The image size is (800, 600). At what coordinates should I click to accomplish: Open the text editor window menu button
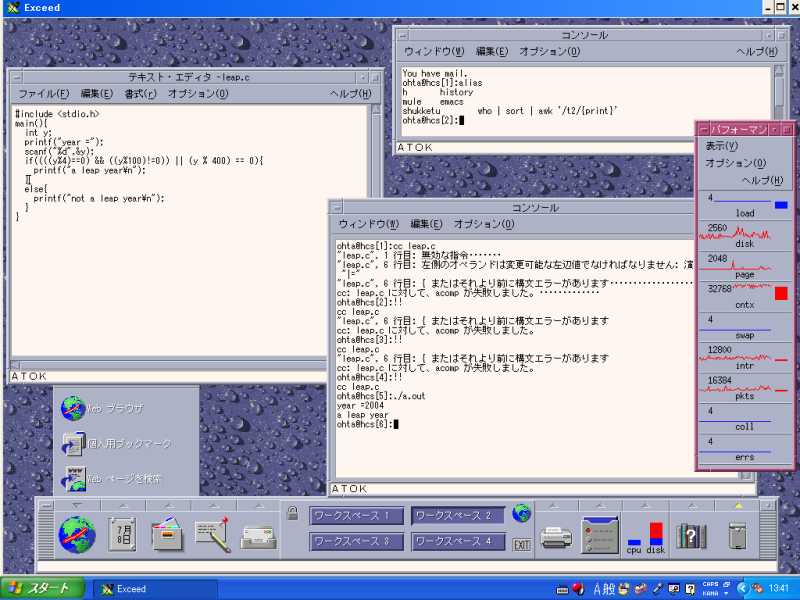click(x=17, y=78)
